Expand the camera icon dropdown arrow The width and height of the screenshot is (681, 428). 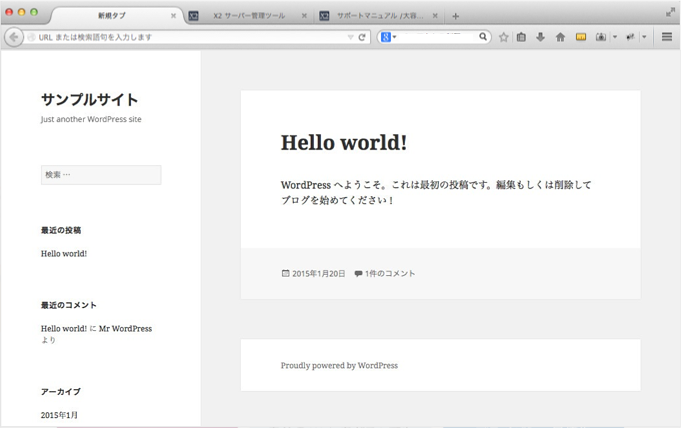point(615,37)
